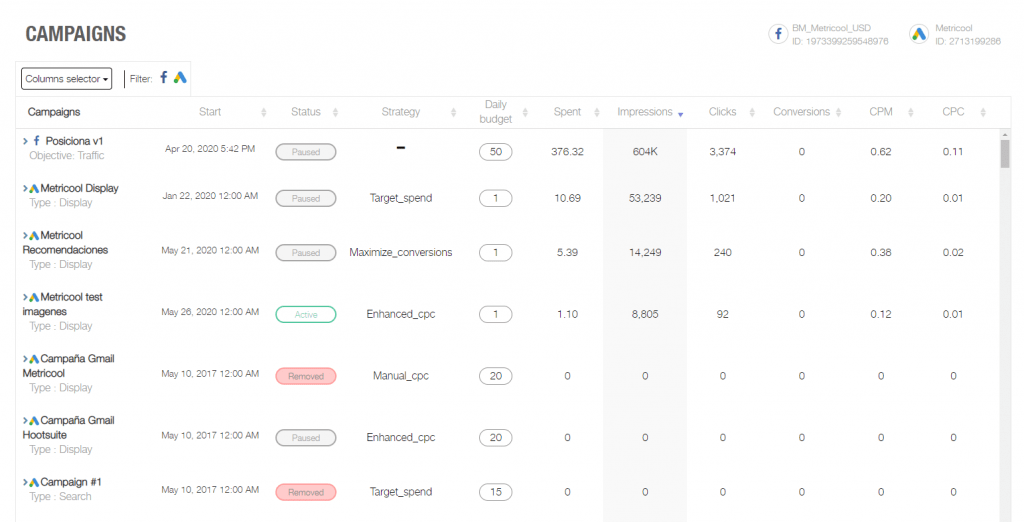
Task: Click the Campaign #1 name
Action: click(71, 482)
